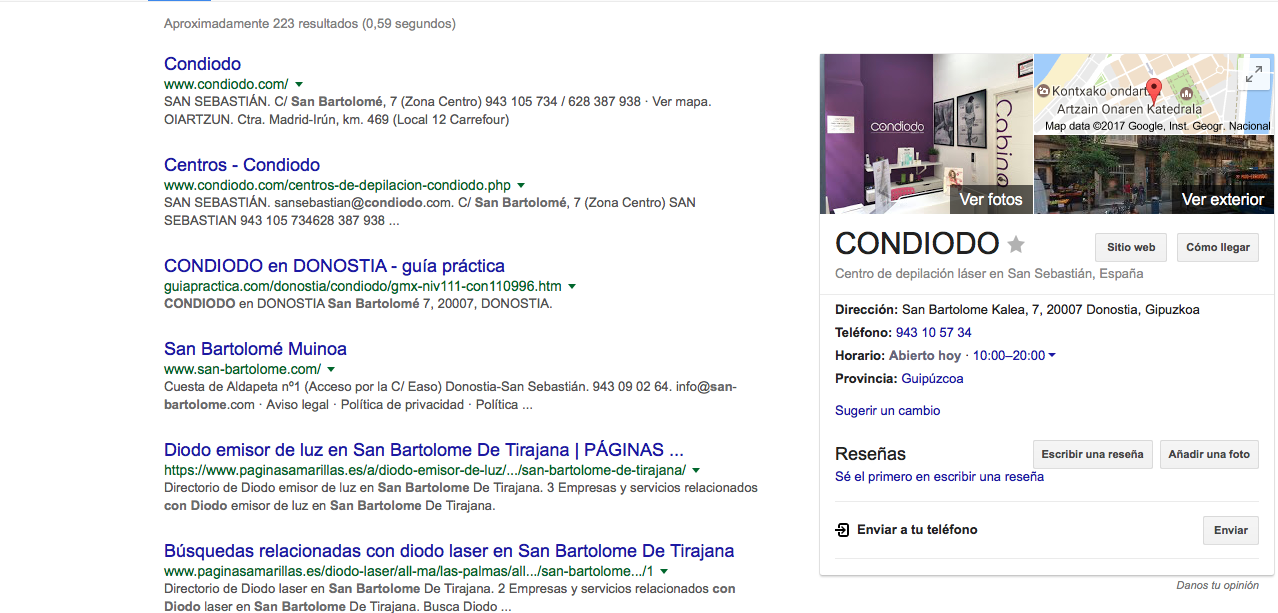Expand opening hours 10:00–20:00 dropdown

tap(1052, 356)
